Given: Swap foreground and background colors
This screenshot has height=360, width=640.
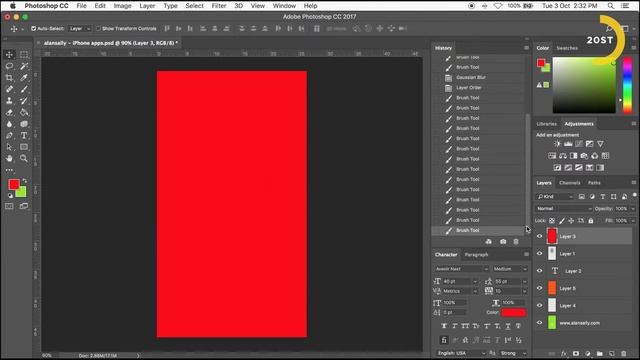Looking at the screenshot, I should pos(24,180).
